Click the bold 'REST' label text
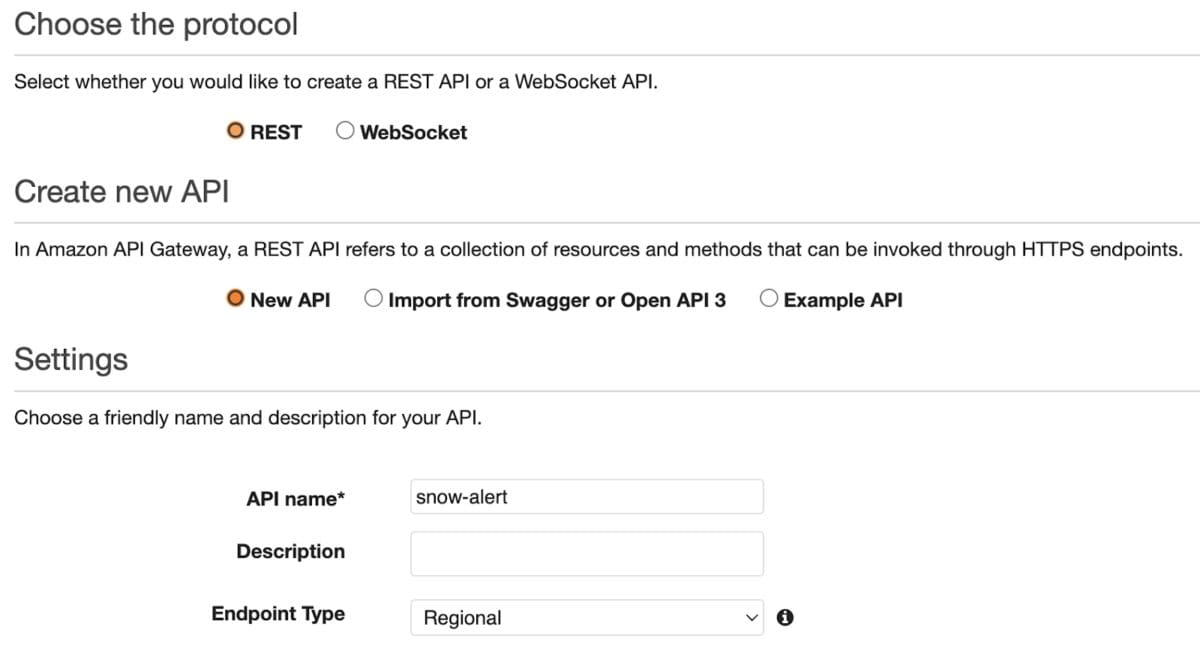The width and height of the screenshot is (1200, 672). click(x=277, y=131)
